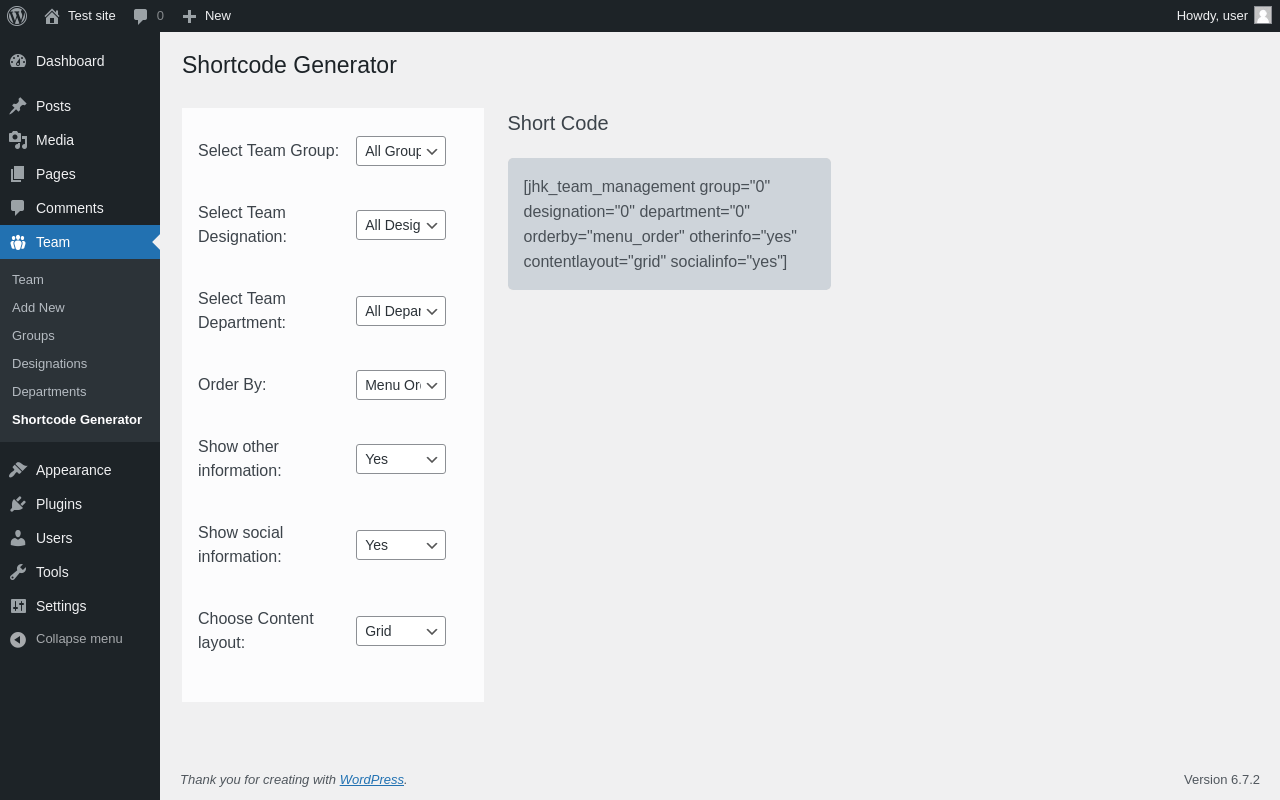
Task: Open the user avatar icon
Action: (1263, 15)
